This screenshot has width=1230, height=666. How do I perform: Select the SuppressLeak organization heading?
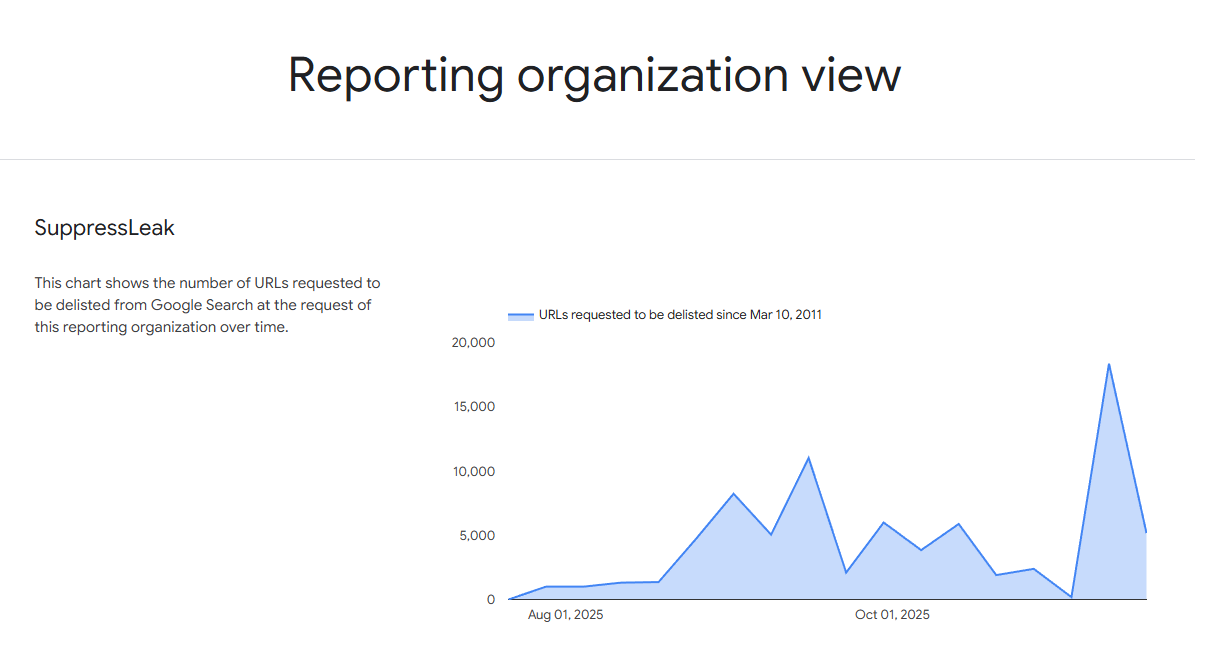point(104,228)
